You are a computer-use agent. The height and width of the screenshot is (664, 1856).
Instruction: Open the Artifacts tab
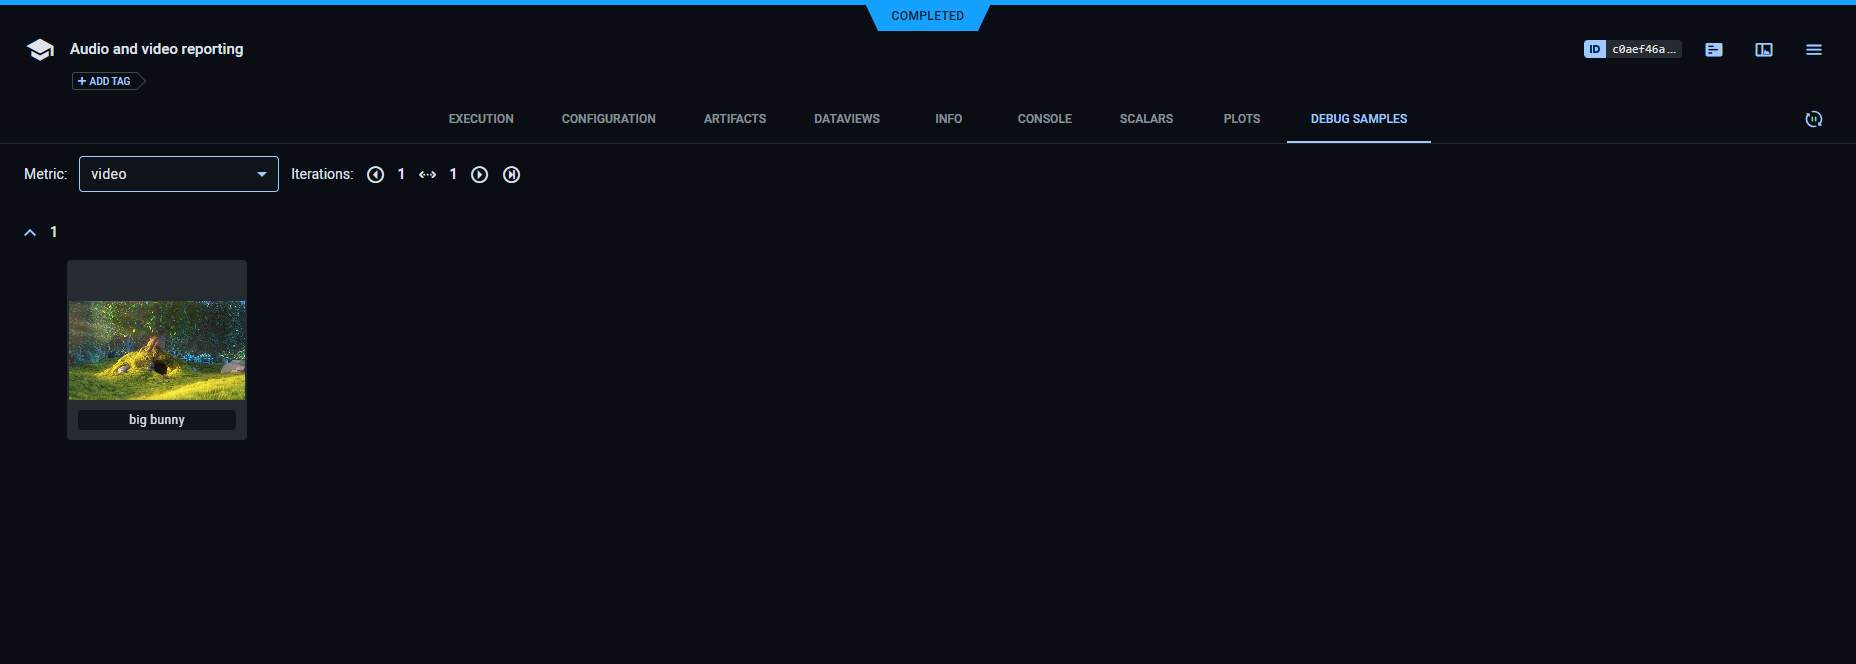(x=734, y=119)
